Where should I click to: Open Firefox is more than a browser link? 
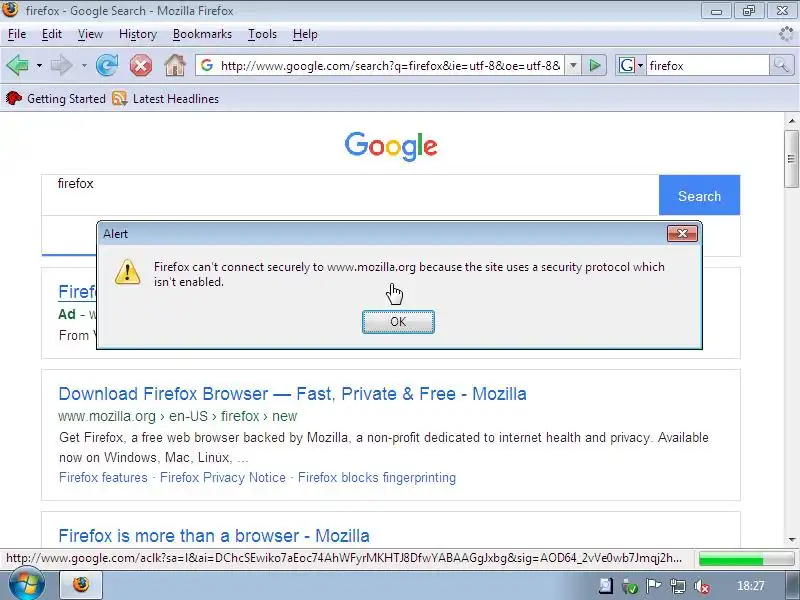click(214, 536)
